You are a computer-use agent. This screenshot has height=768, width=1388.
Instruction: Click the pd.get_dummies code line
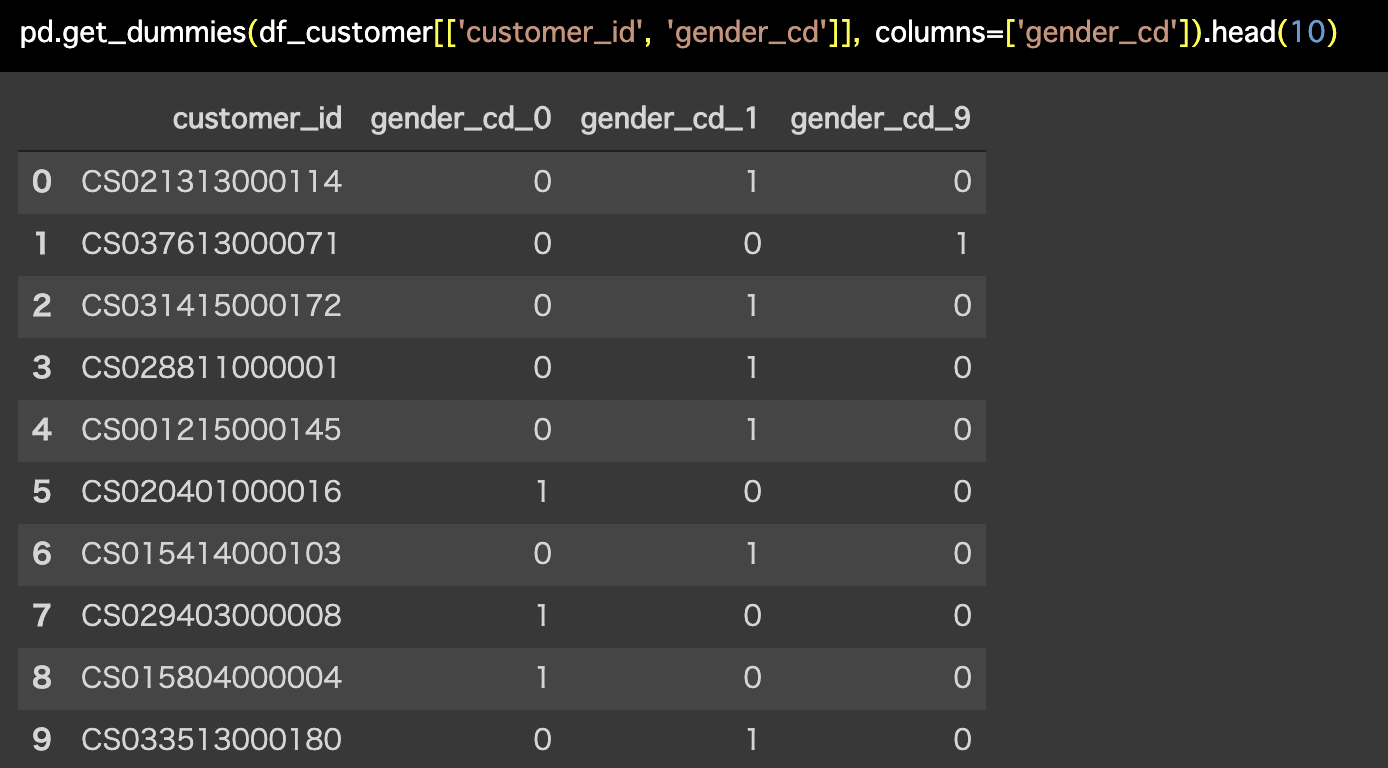(x=678, y=34)
